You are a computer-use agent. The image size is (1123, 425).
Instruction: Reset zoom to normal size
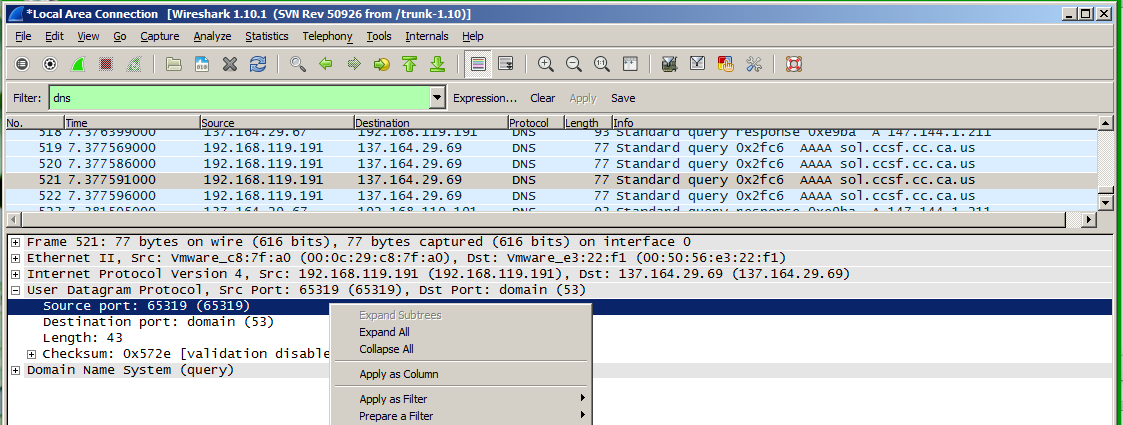(602, 65)
